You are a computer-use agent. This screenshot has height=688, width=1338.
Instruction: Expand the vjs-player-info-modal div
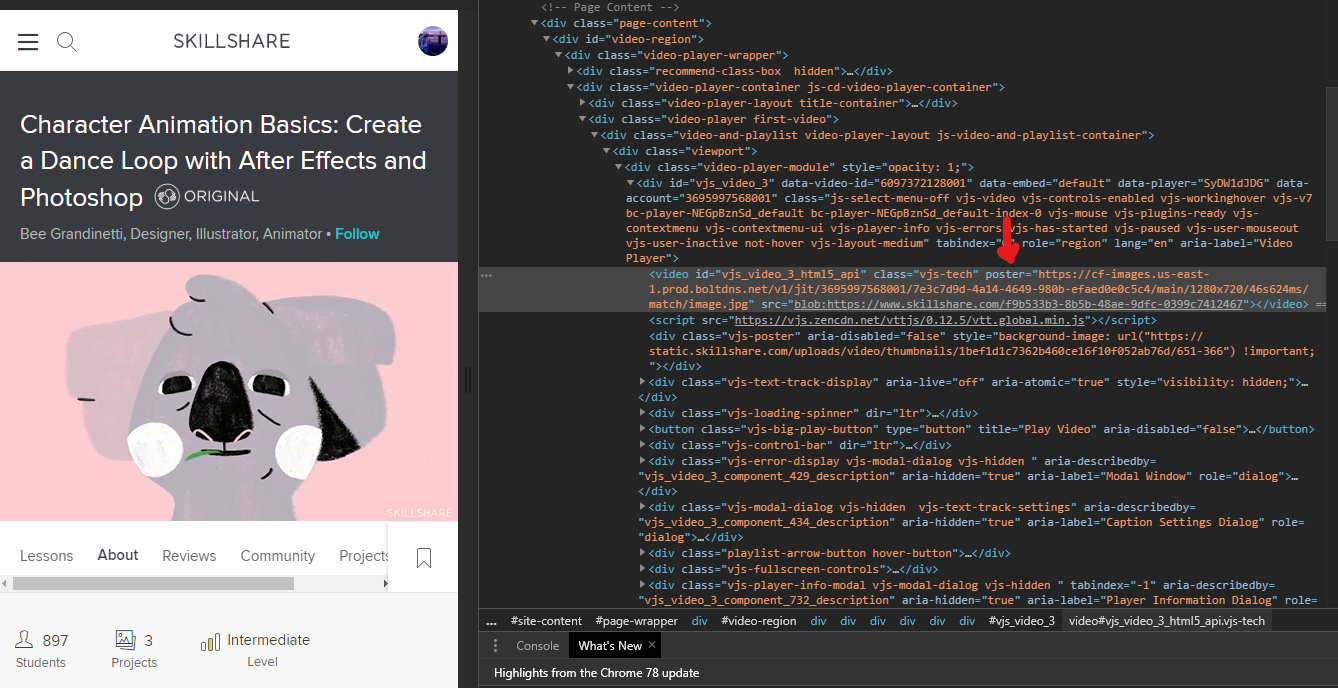click(x=643, y=585)
